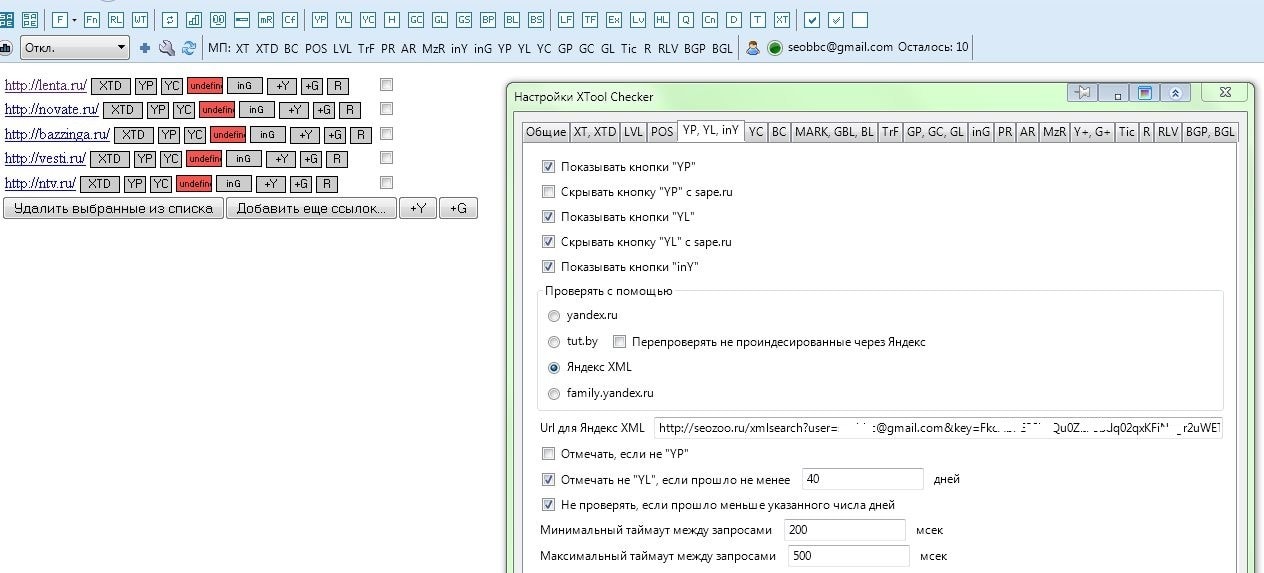Open the "Откл." dropdown list
The height and width of the screenshot is (573, 1264).
pos(75,47)
